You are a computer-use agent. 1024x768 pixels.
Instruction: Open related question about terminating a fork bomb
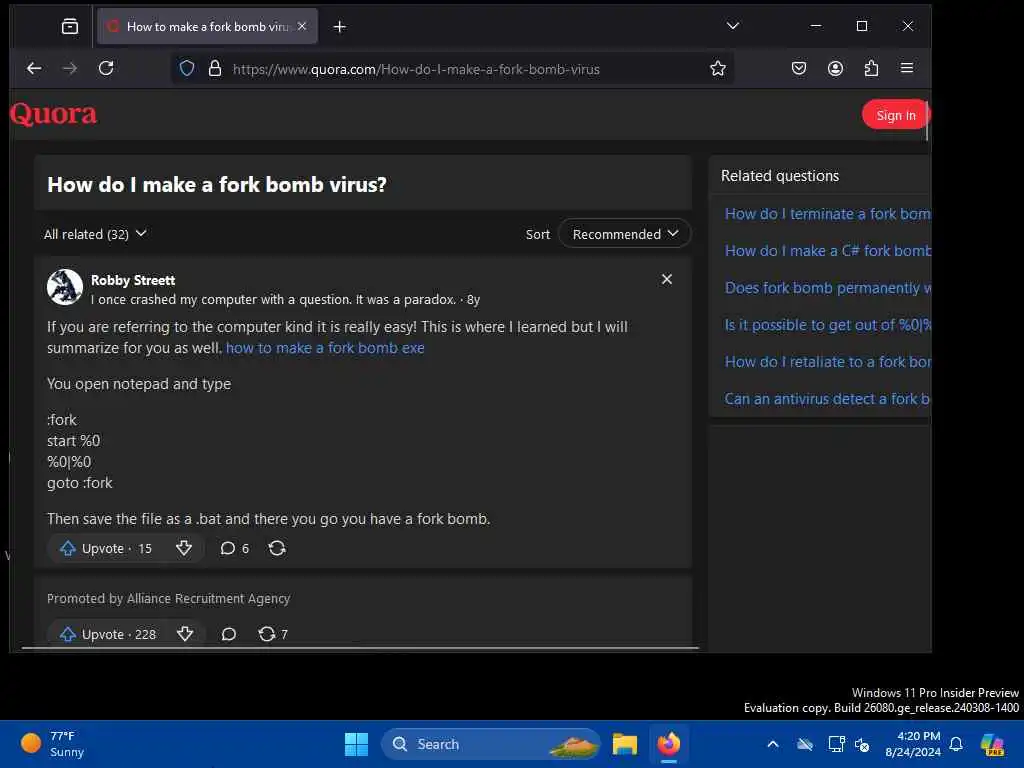(x=827, y=214)
